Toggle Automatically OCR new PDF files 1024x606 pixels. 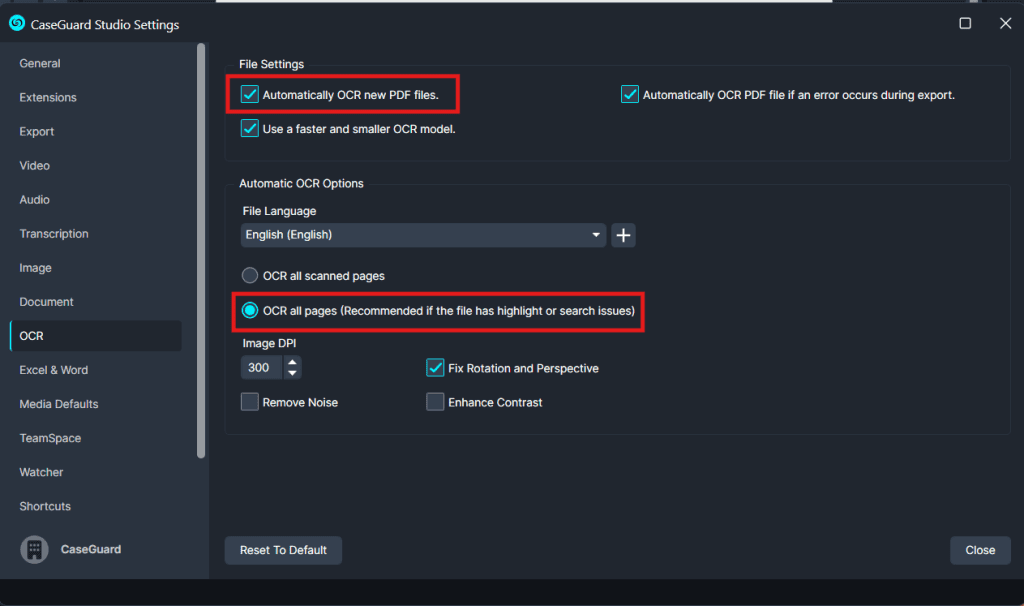250,95
